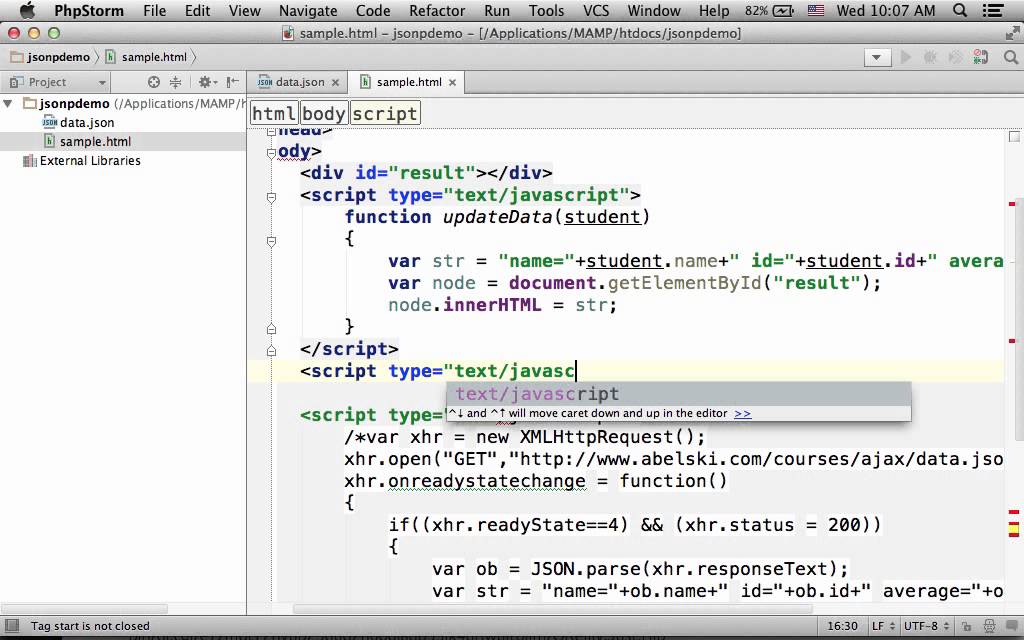Screen dimensions: 1024x640
Task: Select sample.html in project tree
Action: coord(87,142)
